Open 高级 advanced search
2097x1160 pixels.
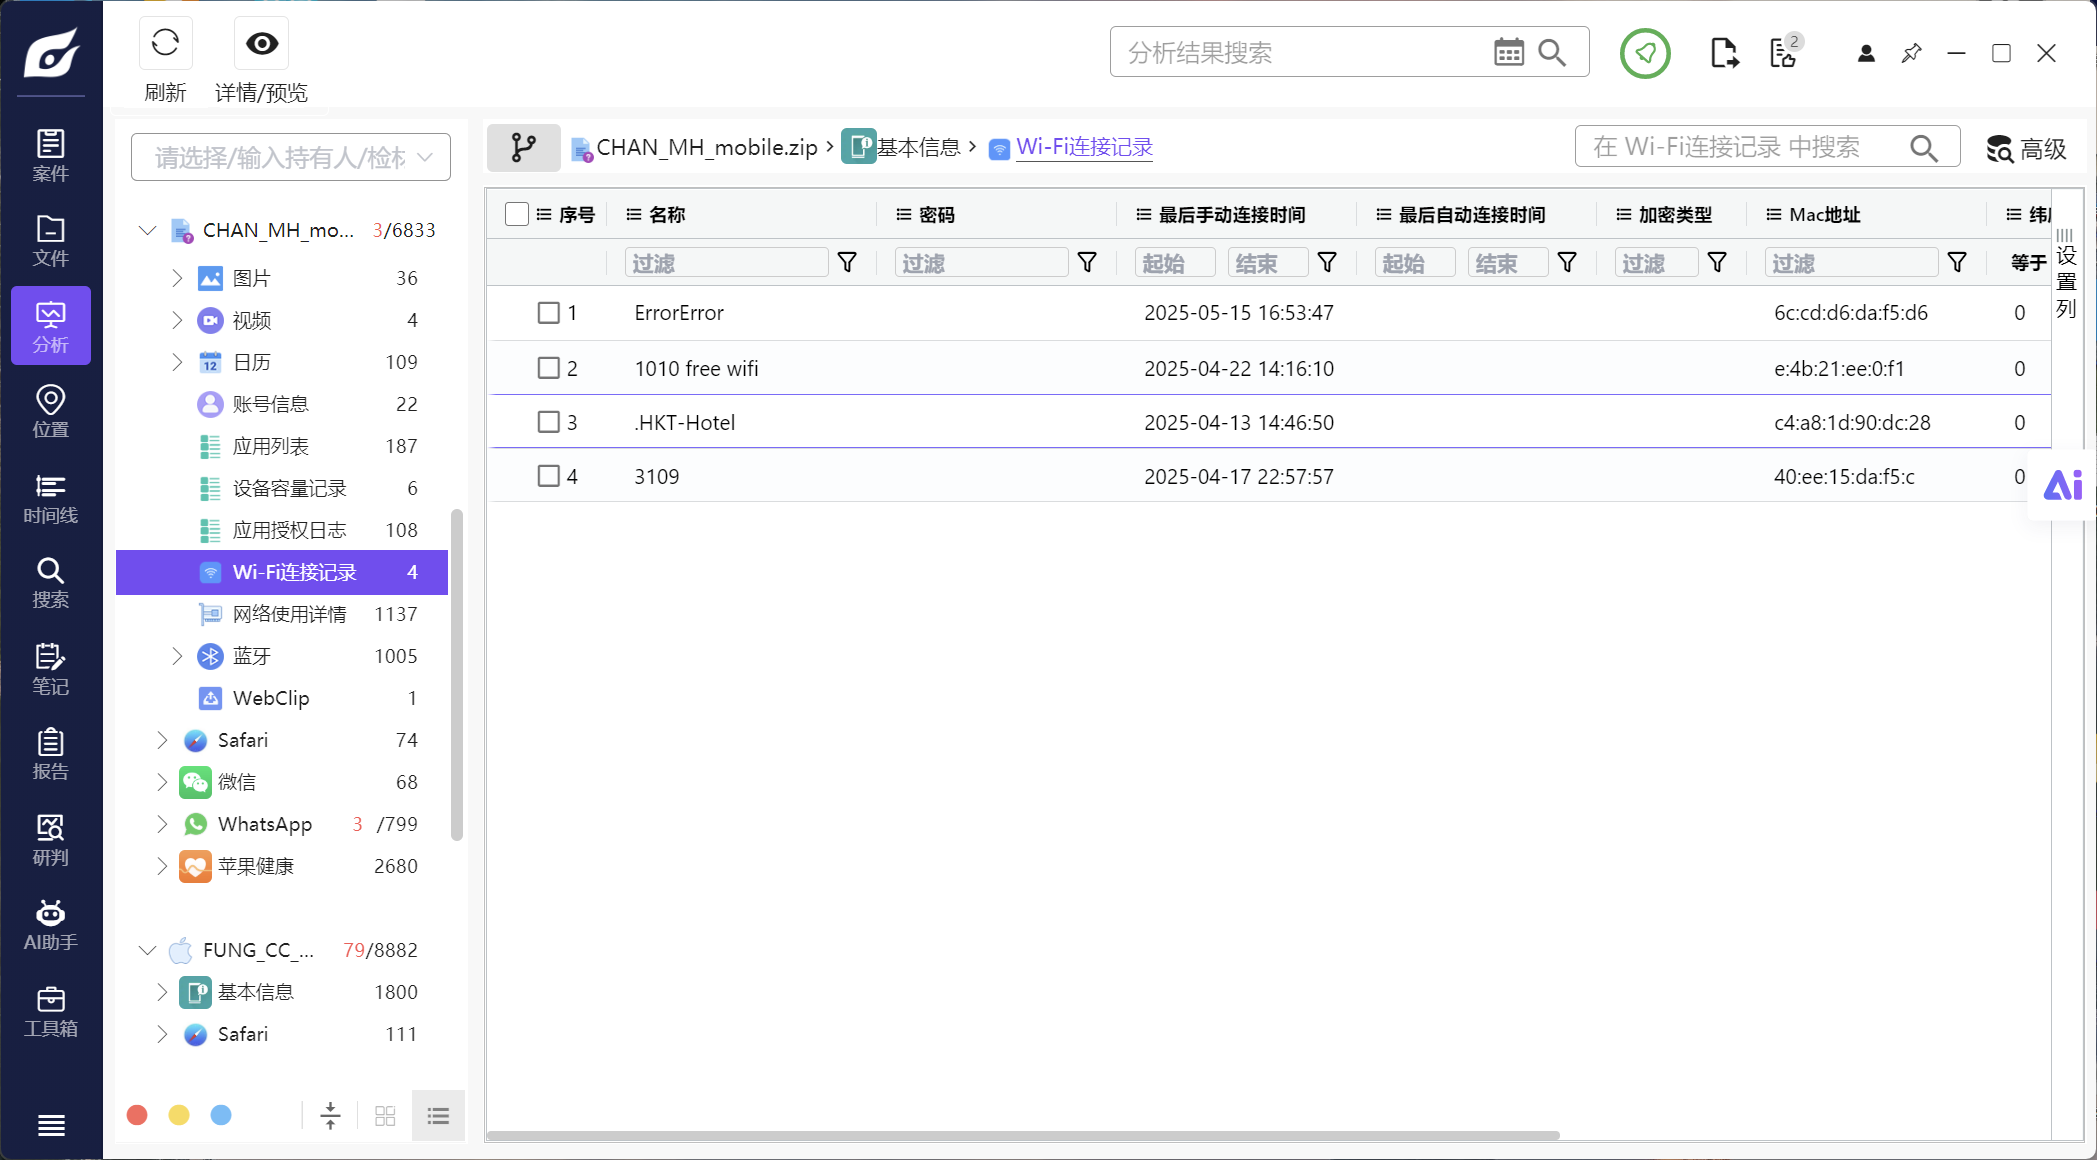(x=2027, y=149)
